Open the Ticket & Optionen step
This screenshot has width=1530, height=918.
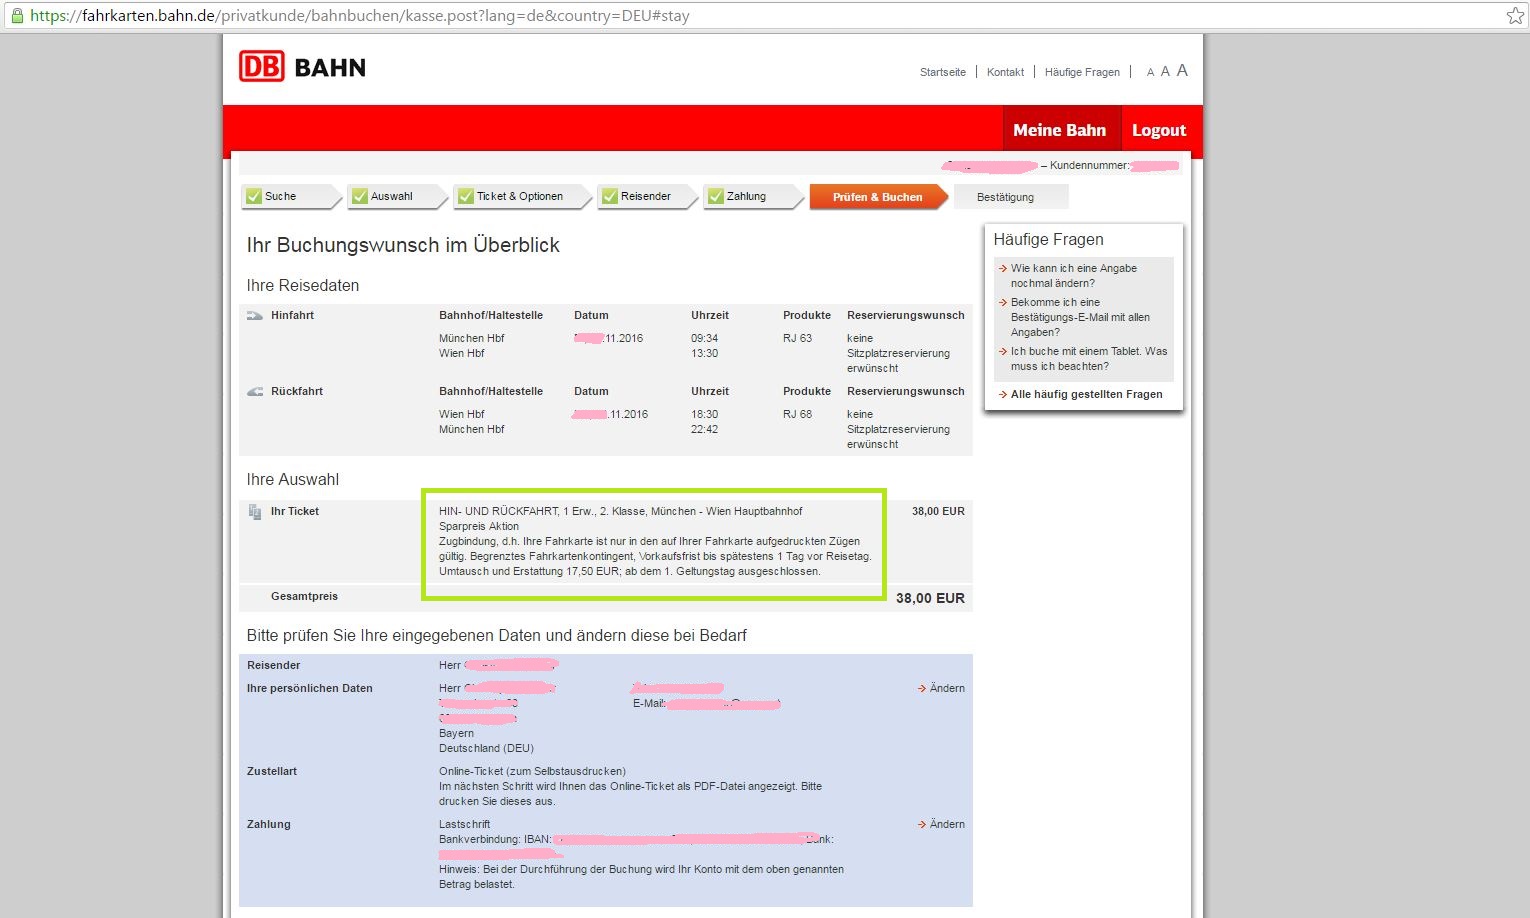click(x=519, y=197)
